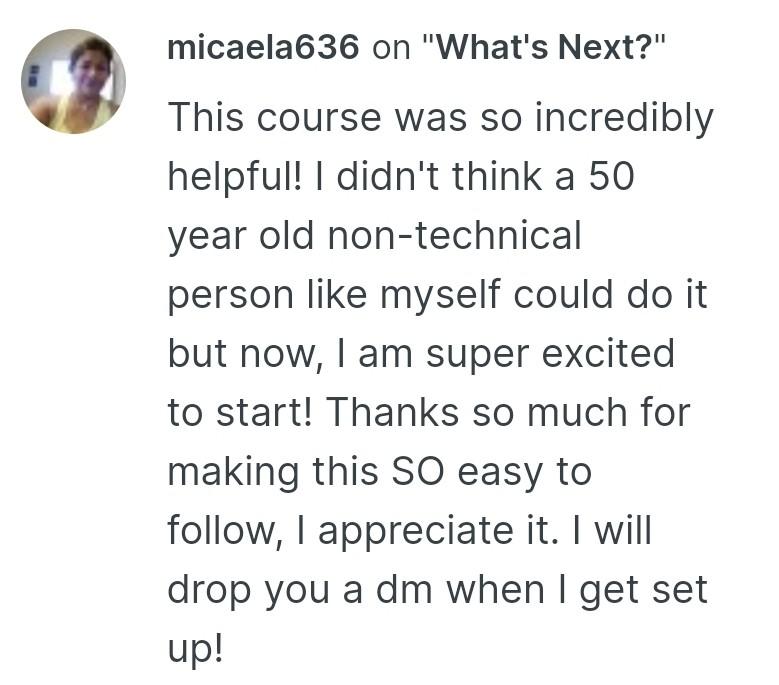Open the "What's Next?" lesson link
779x685 pixels.
[543, 48]
